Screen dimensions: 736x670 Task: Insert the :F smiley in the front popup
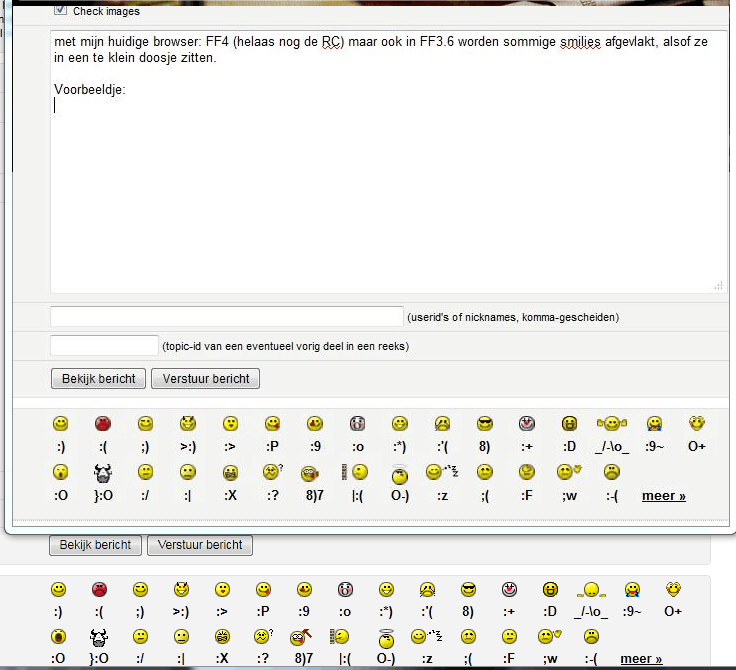point(527,472)
